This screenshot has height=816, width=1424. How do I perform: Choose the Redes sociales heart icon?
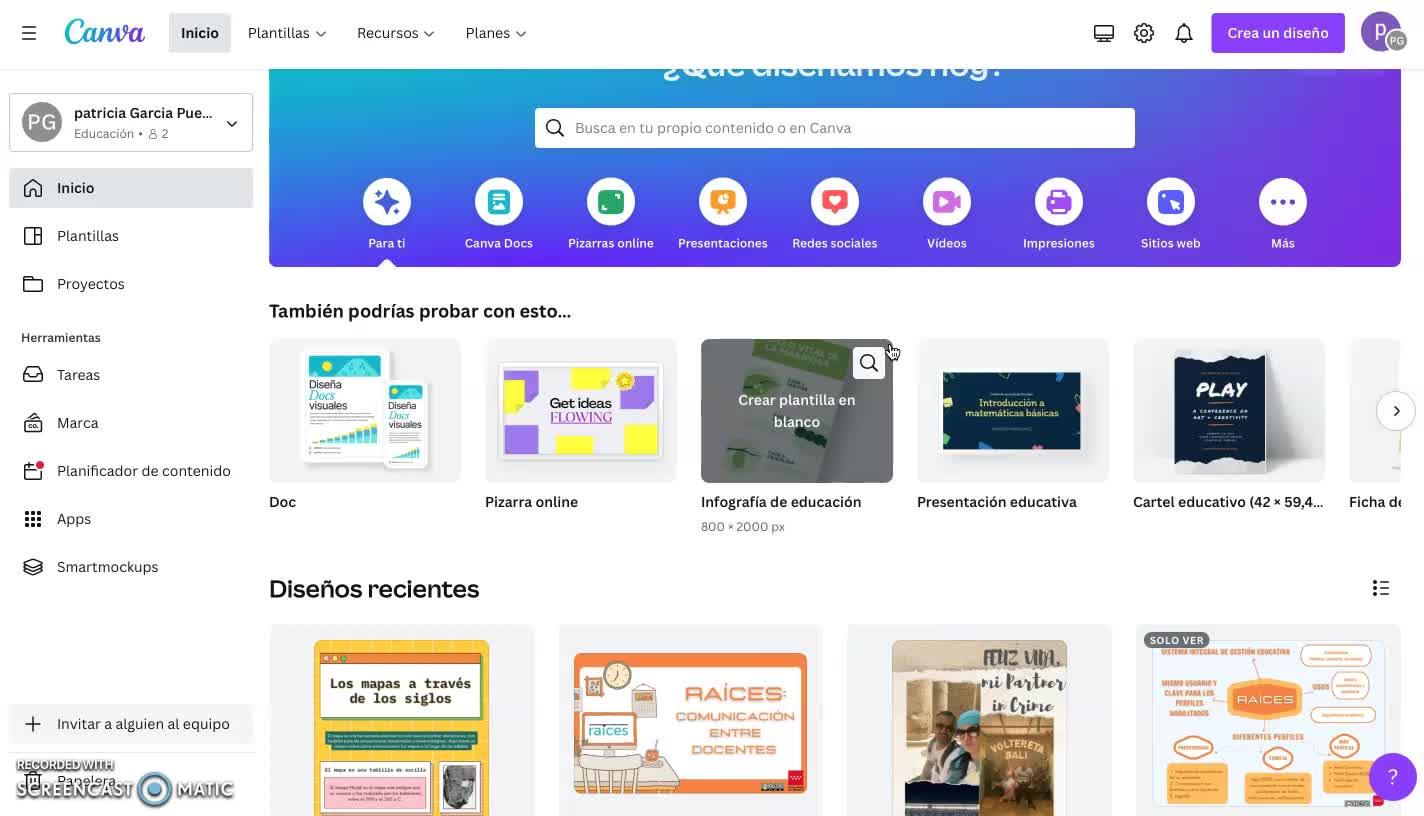[x=835, y=202]
